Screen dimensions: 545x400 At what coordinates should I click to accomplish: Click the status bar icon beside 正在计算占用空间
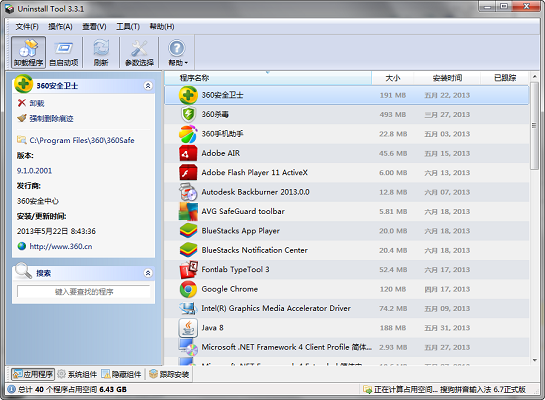(367, 390)
